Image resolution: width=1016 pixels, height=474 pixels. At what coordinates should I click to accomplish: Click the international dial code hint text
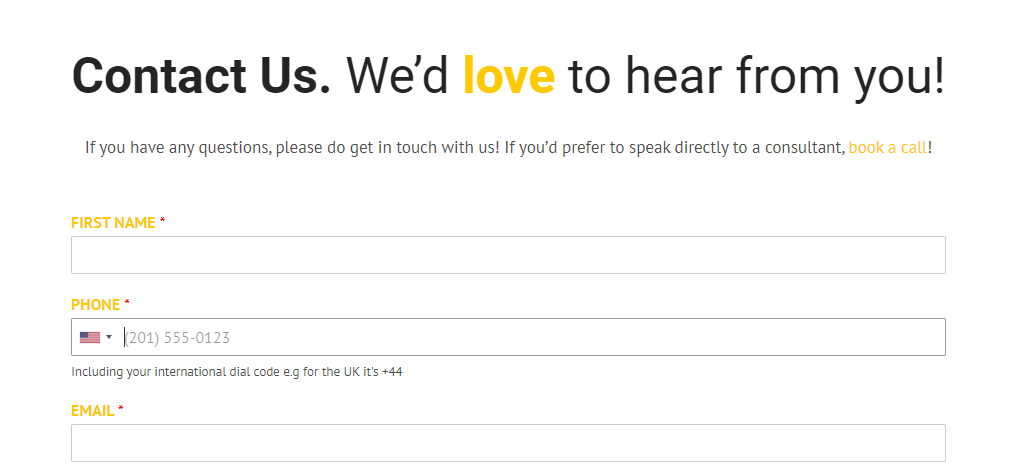237,372
